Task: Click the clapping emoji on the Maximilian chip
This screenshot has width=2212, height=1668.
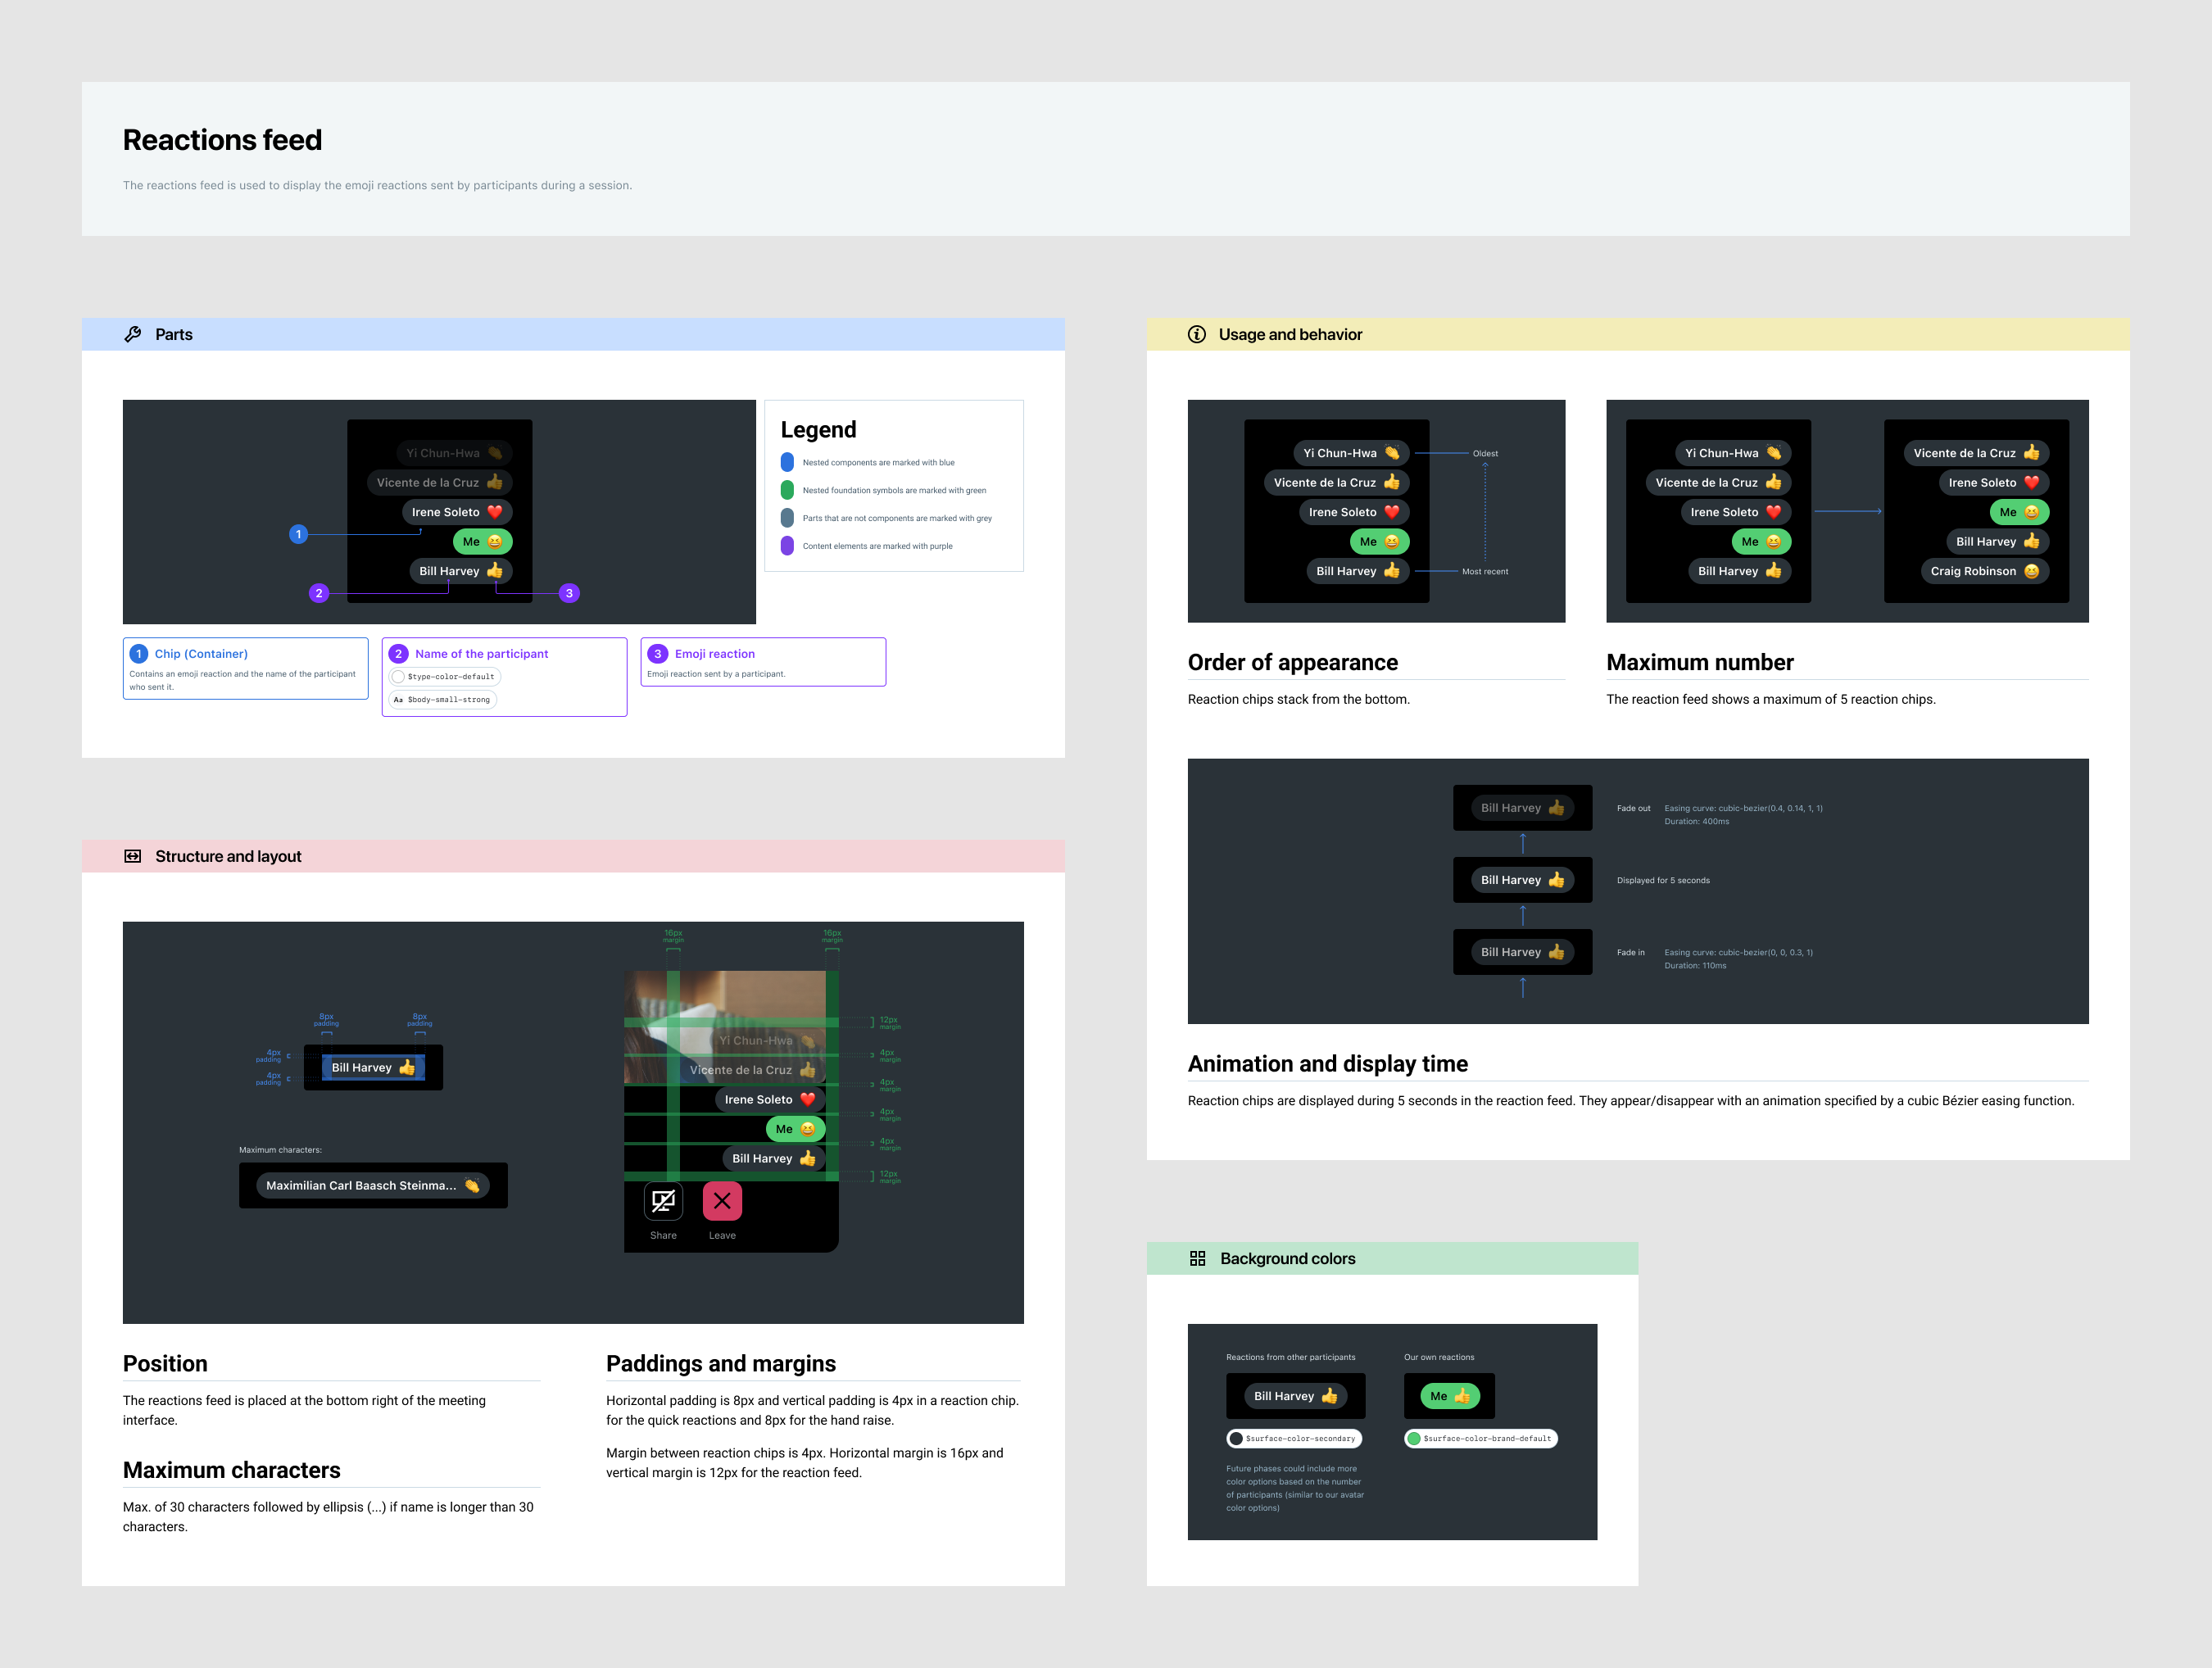Action: pos(472,1185)
